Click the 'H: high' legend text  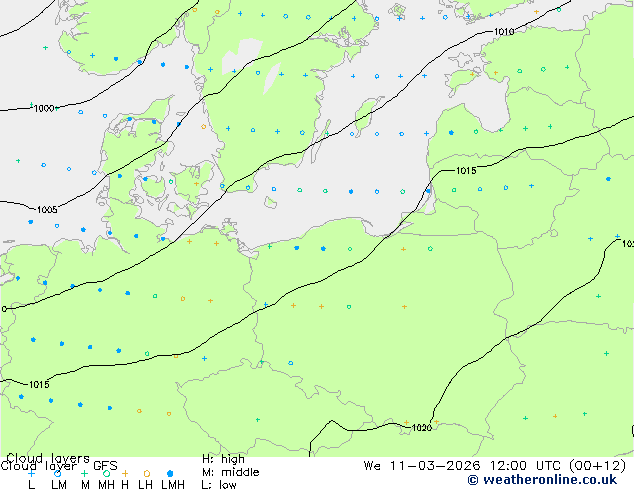[223, 459]
